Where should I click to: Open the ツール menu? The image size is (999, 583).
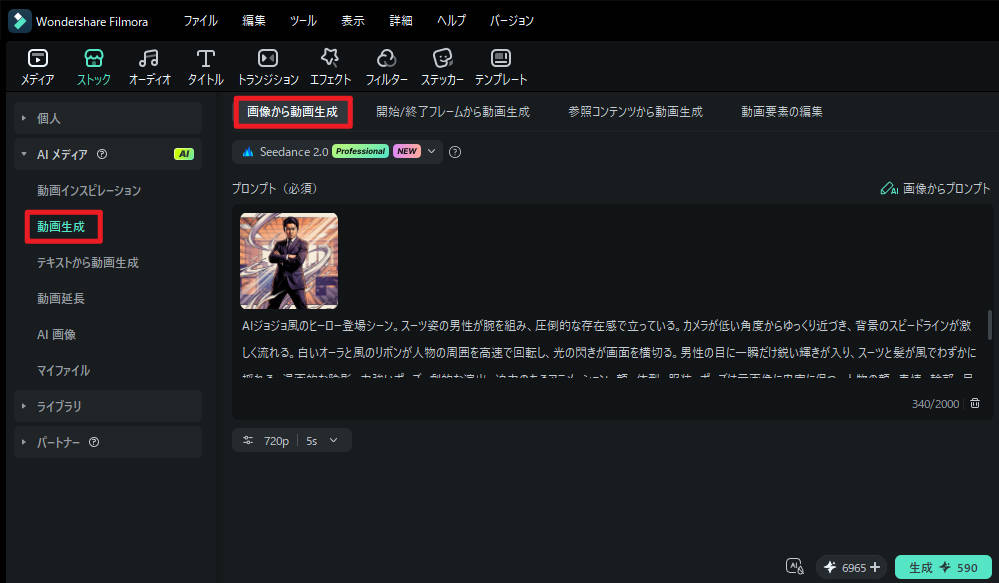[303, 20]
